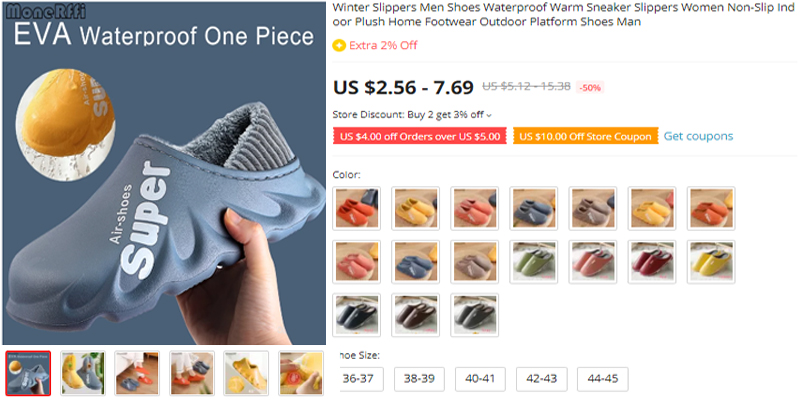Select shoe size 36-37

tap(359, 379)
